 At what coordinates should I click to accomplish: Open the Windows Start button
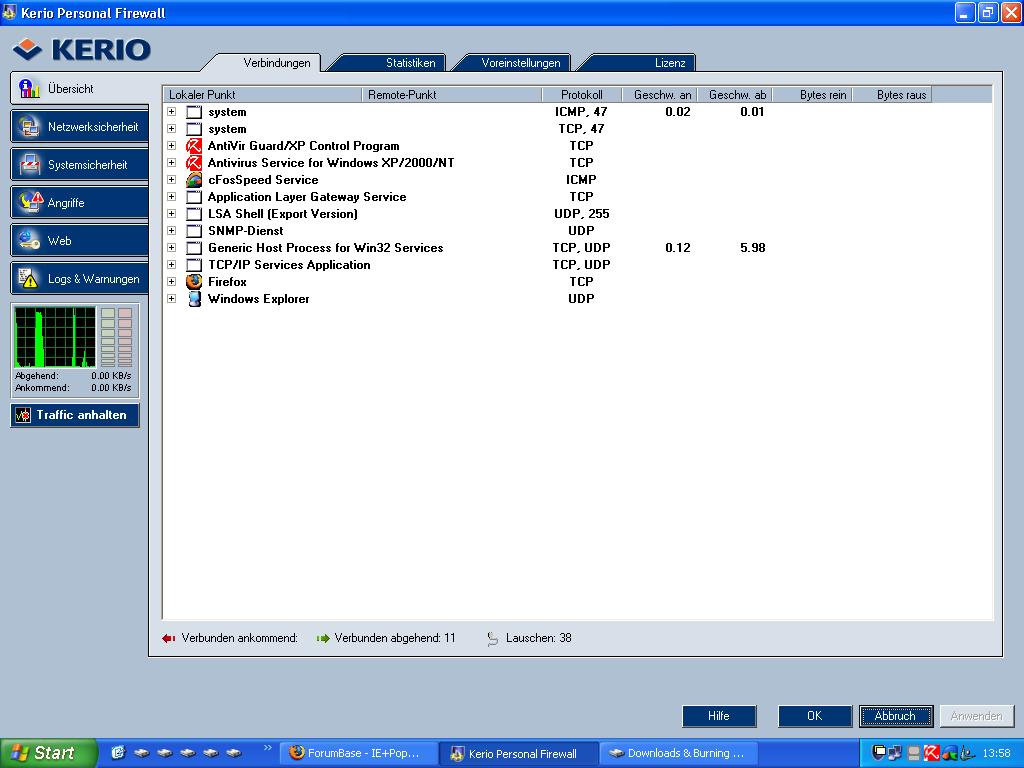pyautogui.click(x=48, y=753)
